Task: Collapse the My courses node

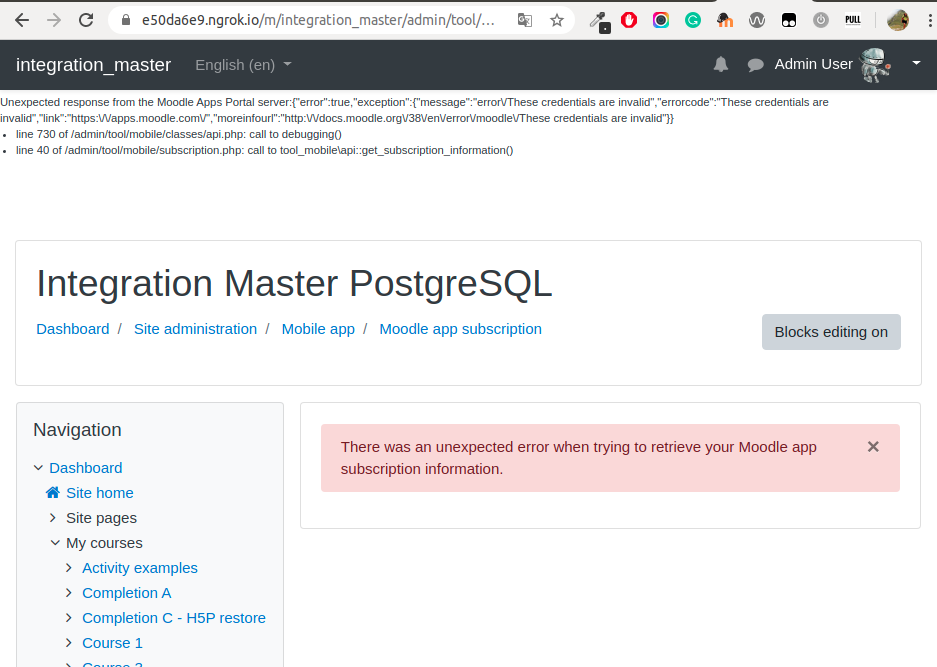Action: 55,543
